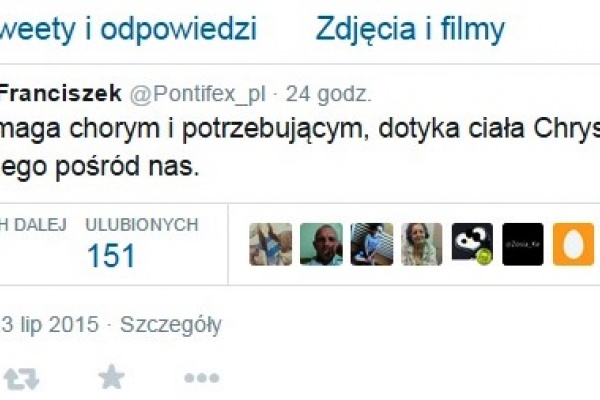
Task: Click the tweet text about chorym i potrzebującym
Action: (300, 147)
